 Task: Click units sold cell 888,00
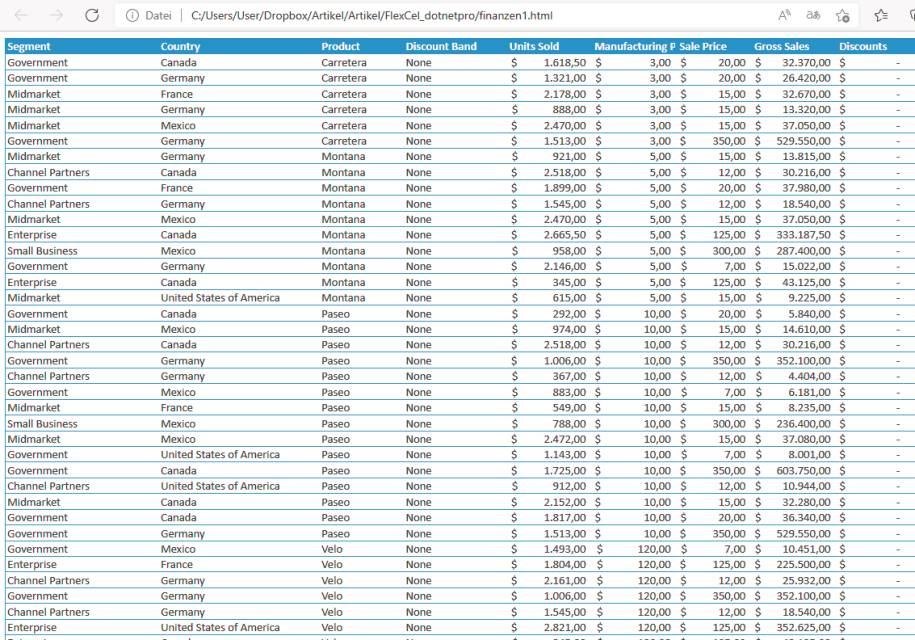tap(569, 110)
